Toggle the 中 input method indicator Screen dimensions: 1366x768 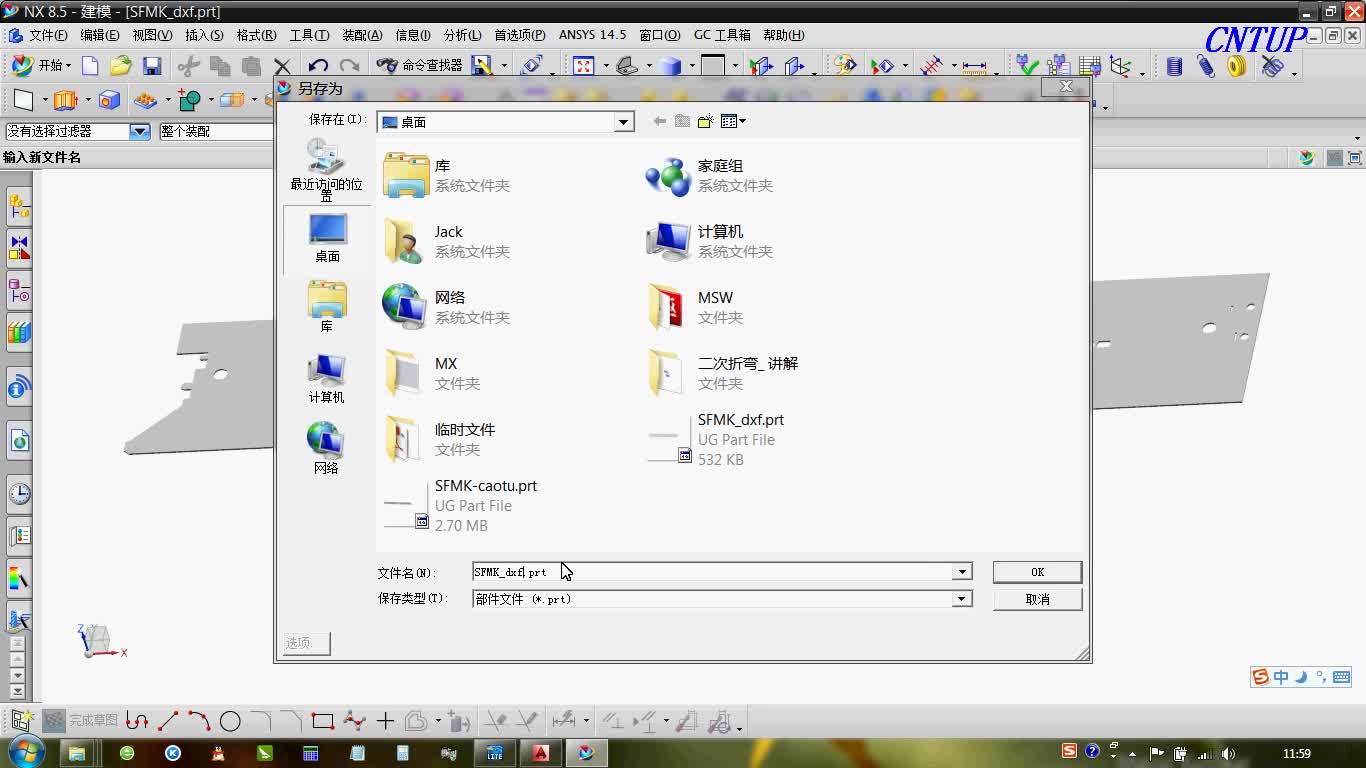[x=1281, y=677]
